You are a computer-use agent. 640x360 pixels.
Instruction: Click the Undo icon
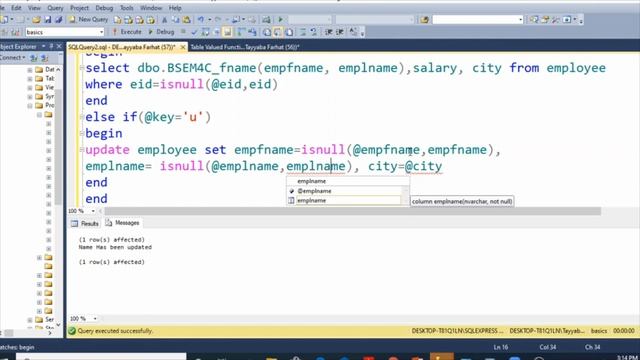pos(201,19)
